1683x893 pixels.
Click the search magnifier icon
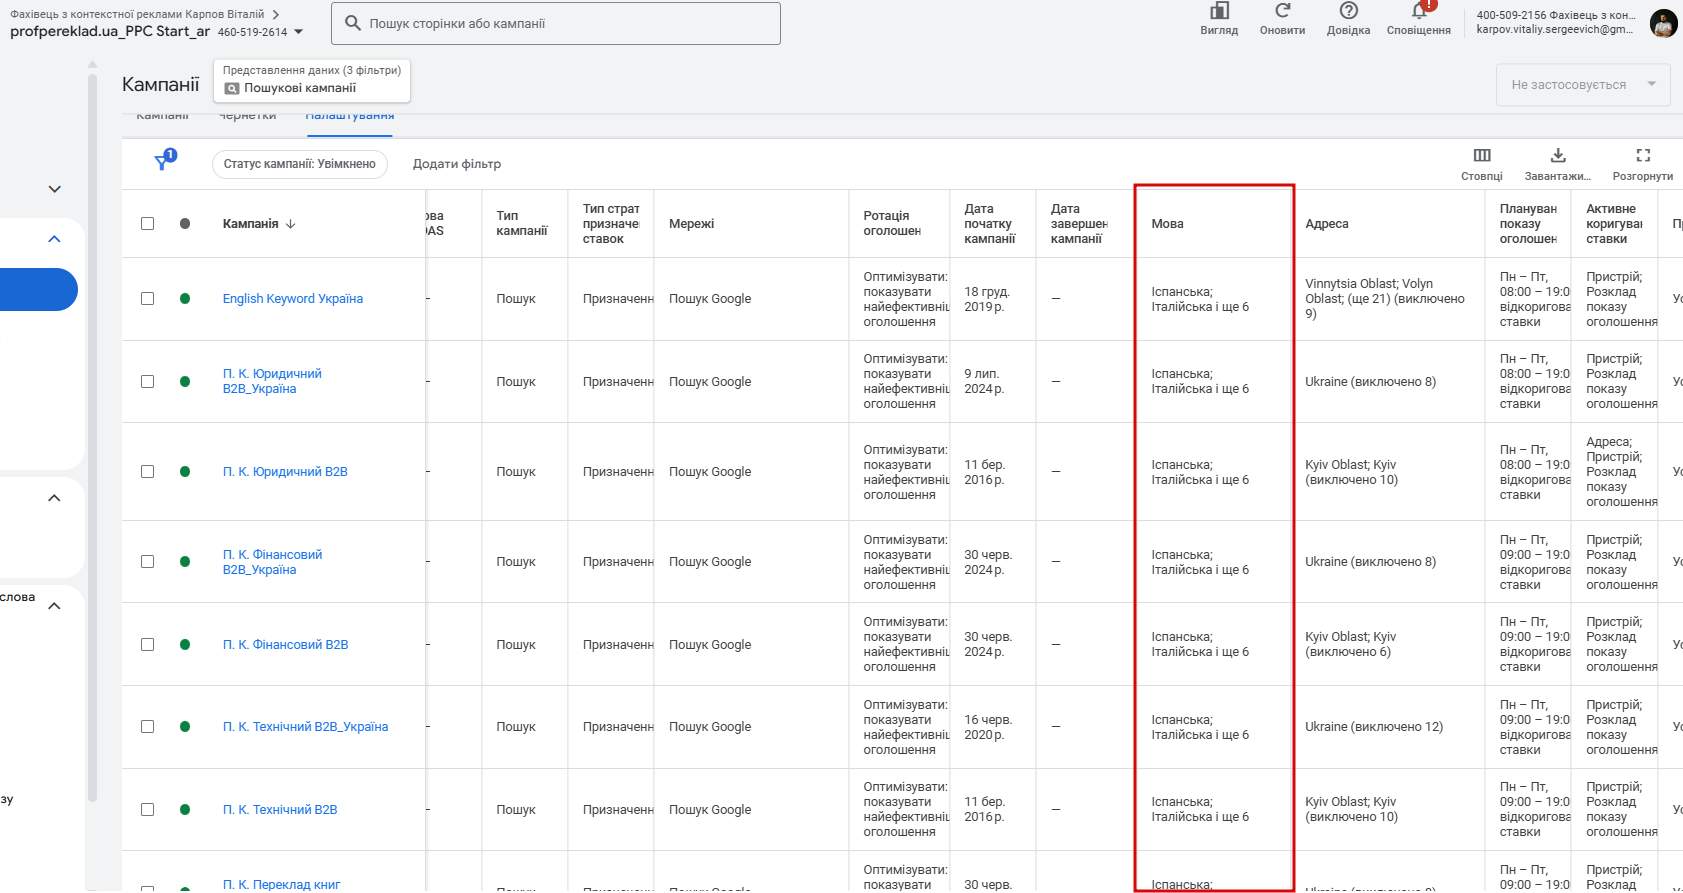coord(353,22)
